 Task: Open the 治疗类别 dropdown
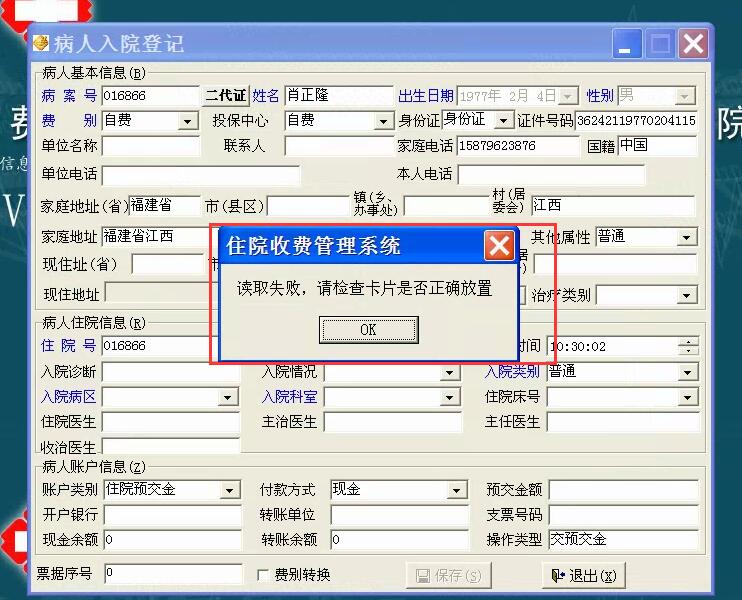pos(686,296)
